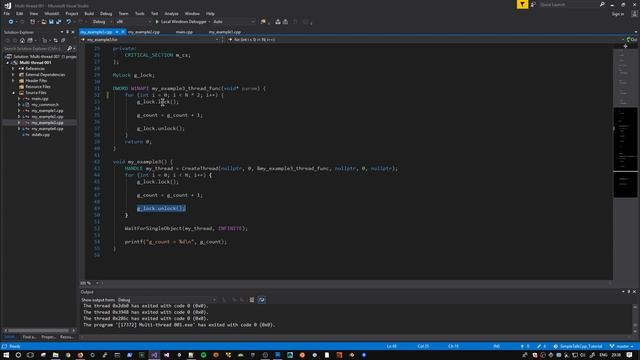Expand the References node
The image size is (640, 360).
(13, 69)
